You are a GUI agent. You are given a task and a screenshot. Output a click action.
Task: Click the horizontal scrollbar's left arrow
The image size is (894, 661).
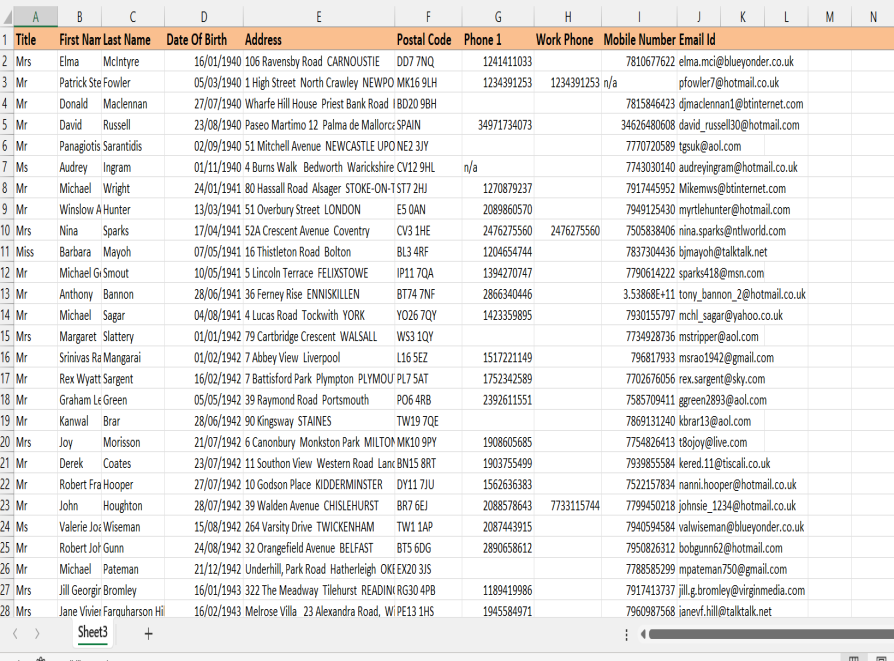643,634
